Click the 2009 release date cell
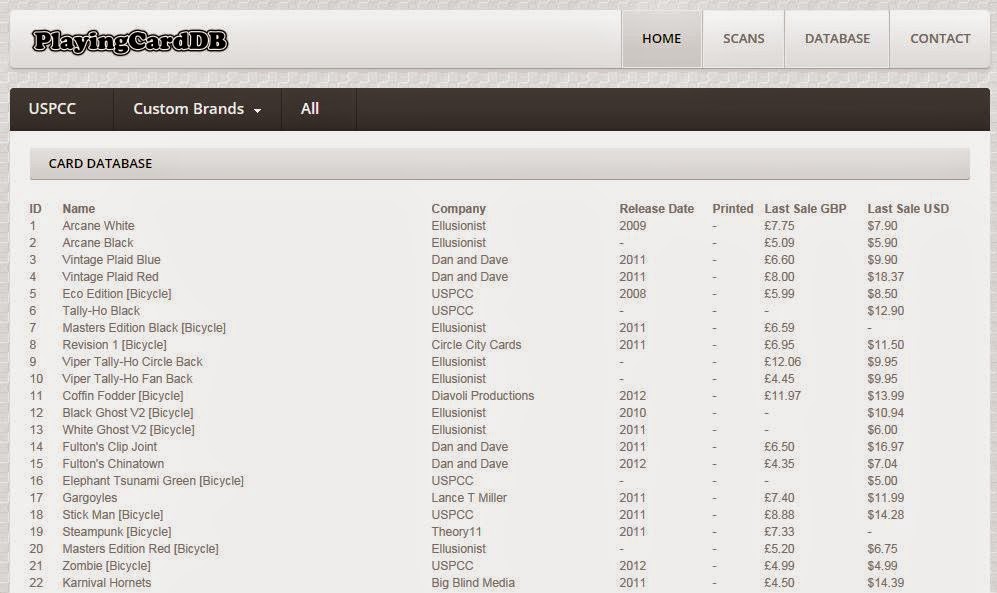This screenshot has height=593, width=997. coord(632,226)
